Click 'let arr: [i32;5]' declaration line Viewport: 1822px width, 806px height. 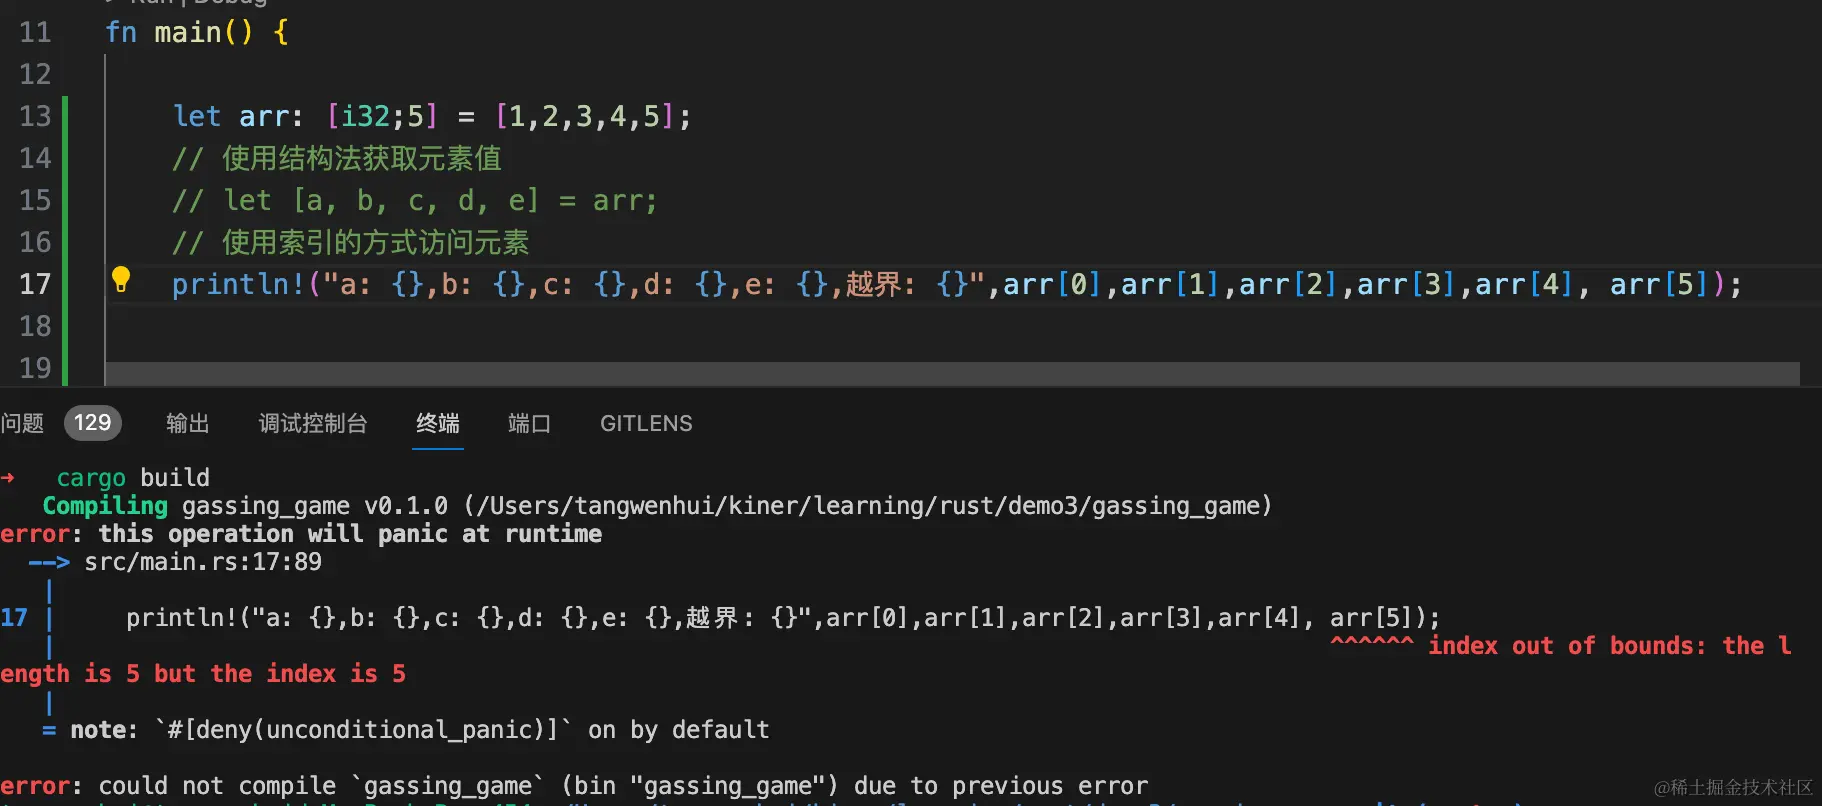point(431,116)
